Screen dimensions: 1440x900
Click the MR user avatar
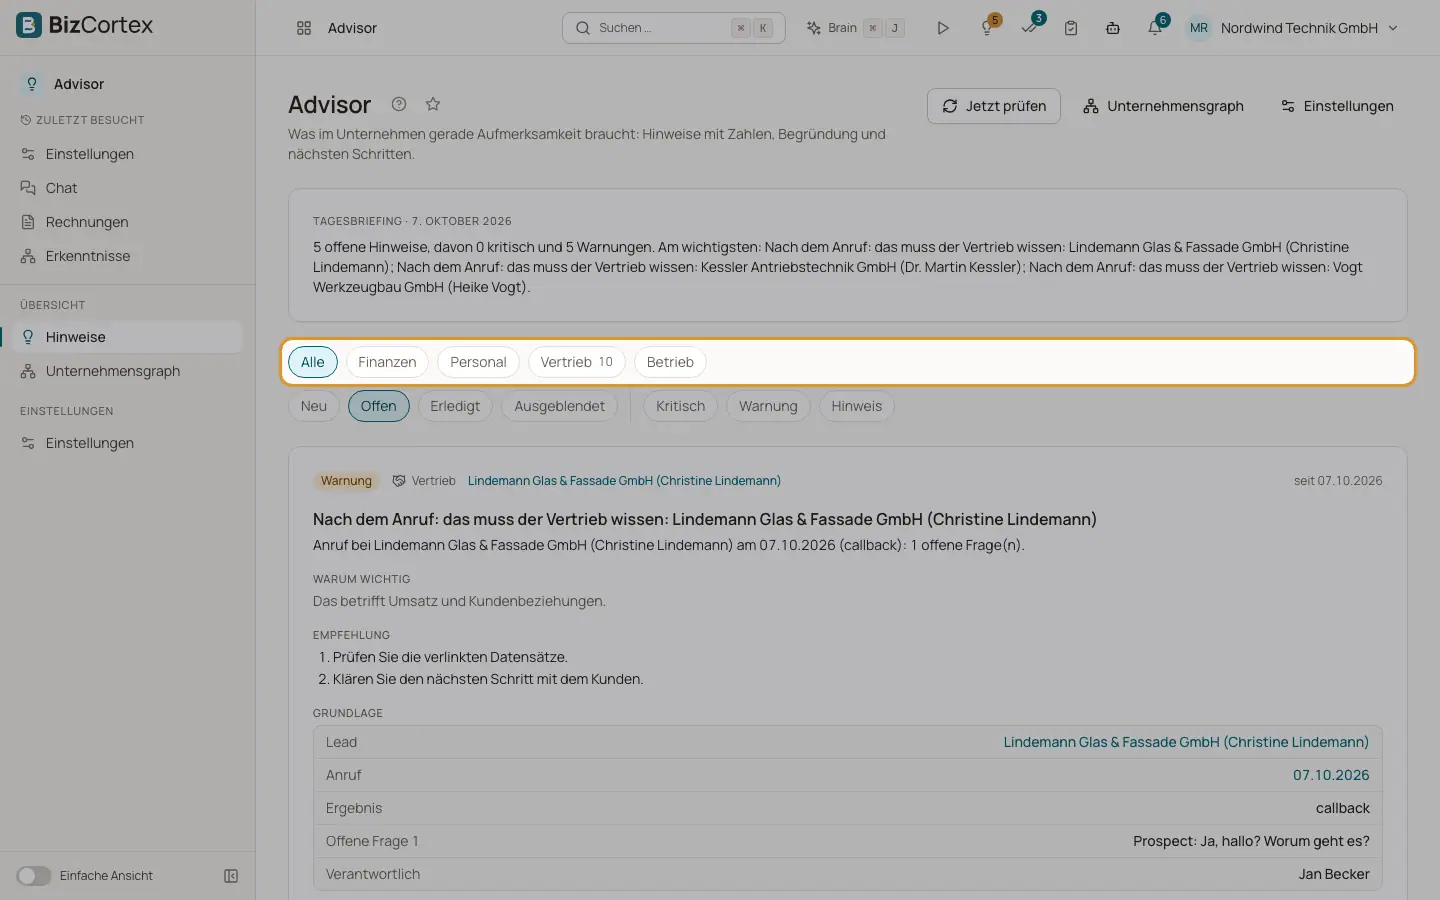coord(1199,28)
